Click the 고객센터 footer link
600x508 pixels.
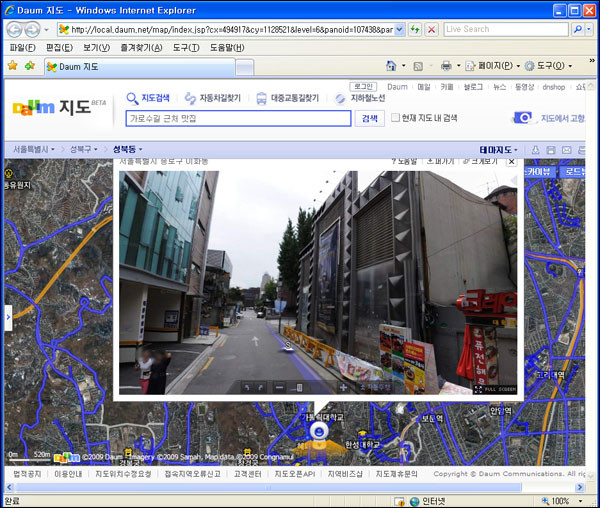[x=248, y=474]
